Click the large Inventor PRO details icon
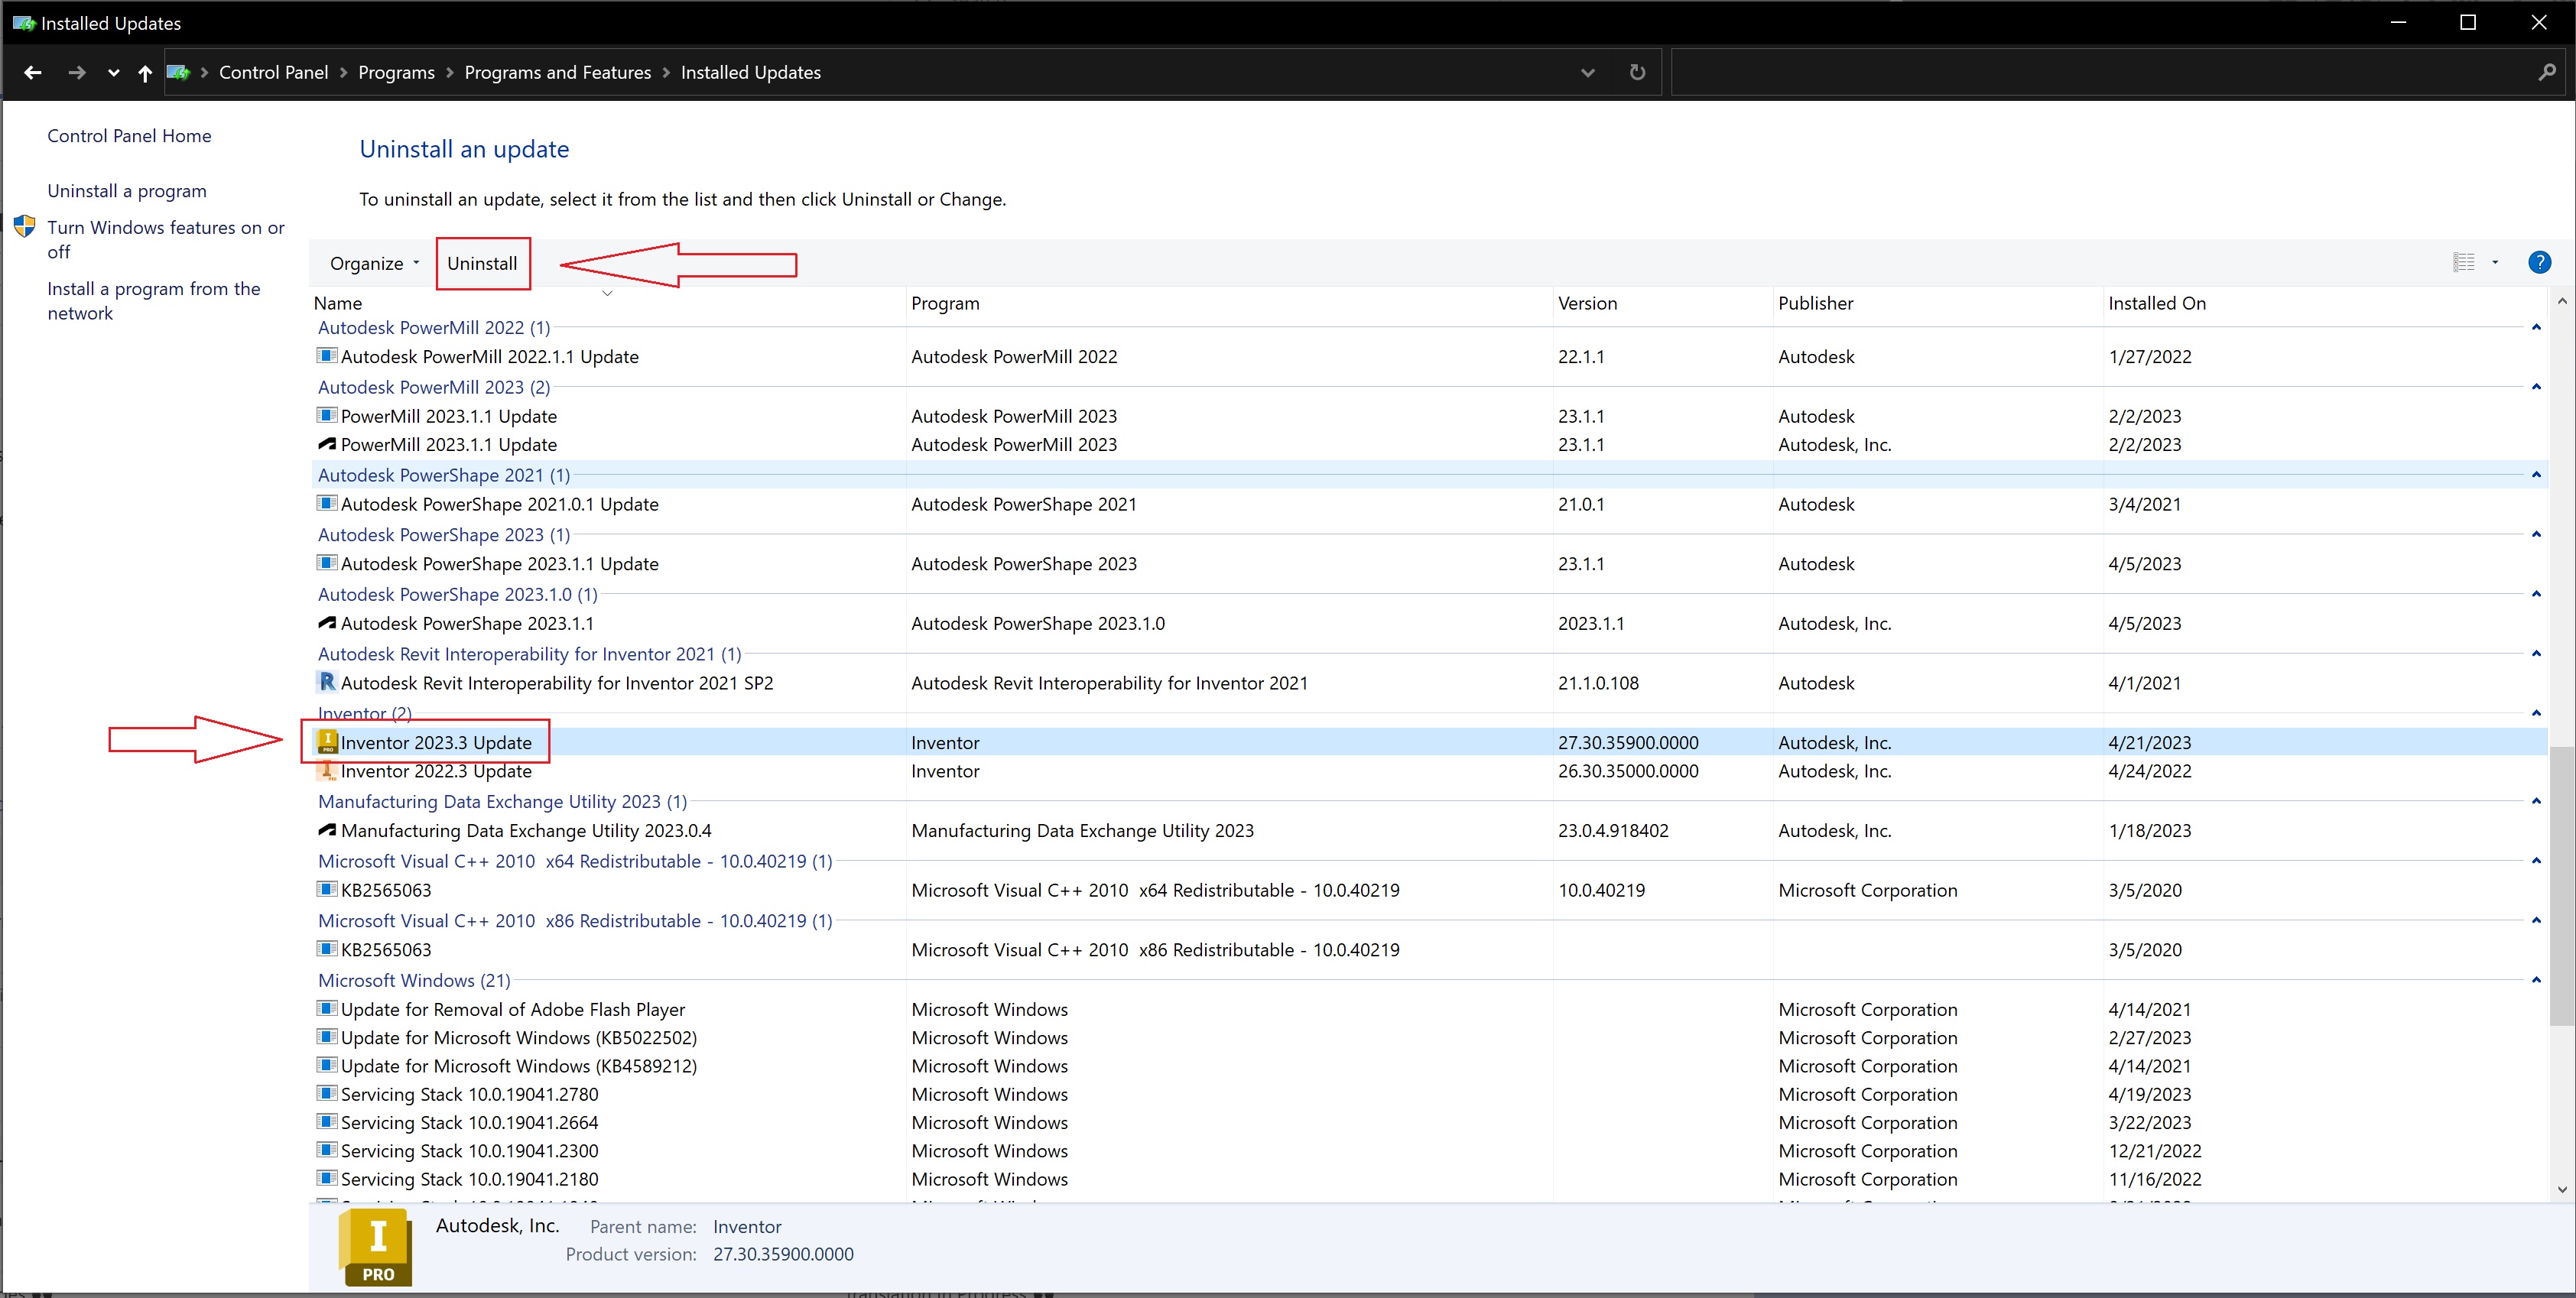This screenshot has width=2576, height=1298. tap(376, 1247)
